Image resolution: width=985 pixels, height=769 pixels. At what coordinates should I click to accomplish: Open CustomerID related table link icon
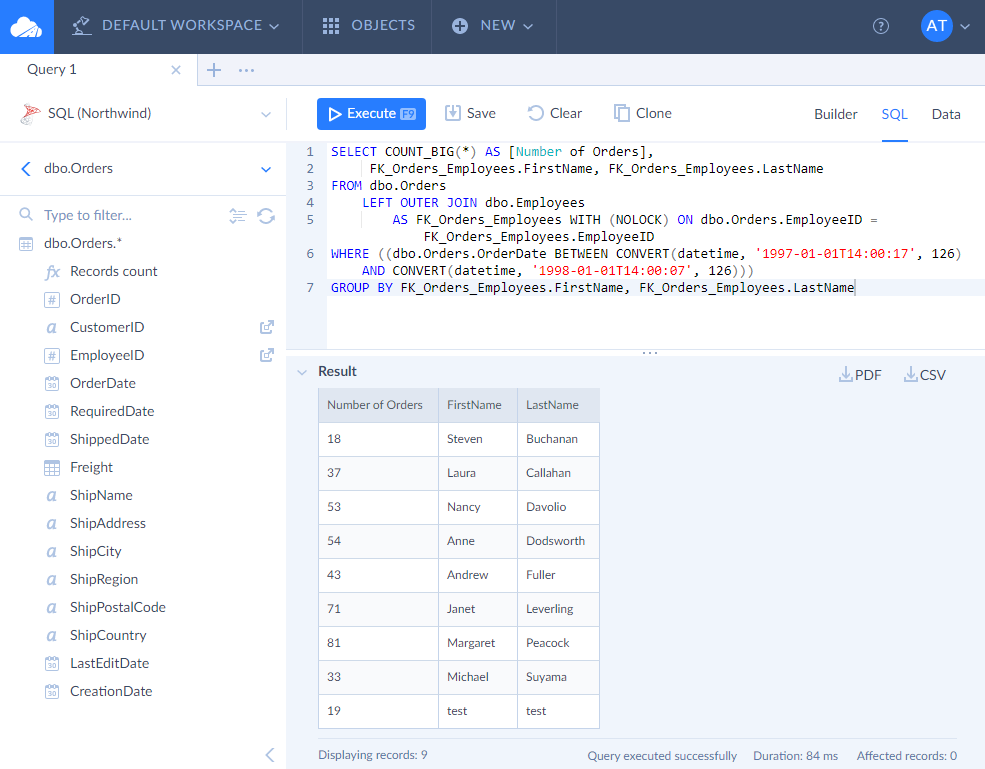click(x=267, y=327)
